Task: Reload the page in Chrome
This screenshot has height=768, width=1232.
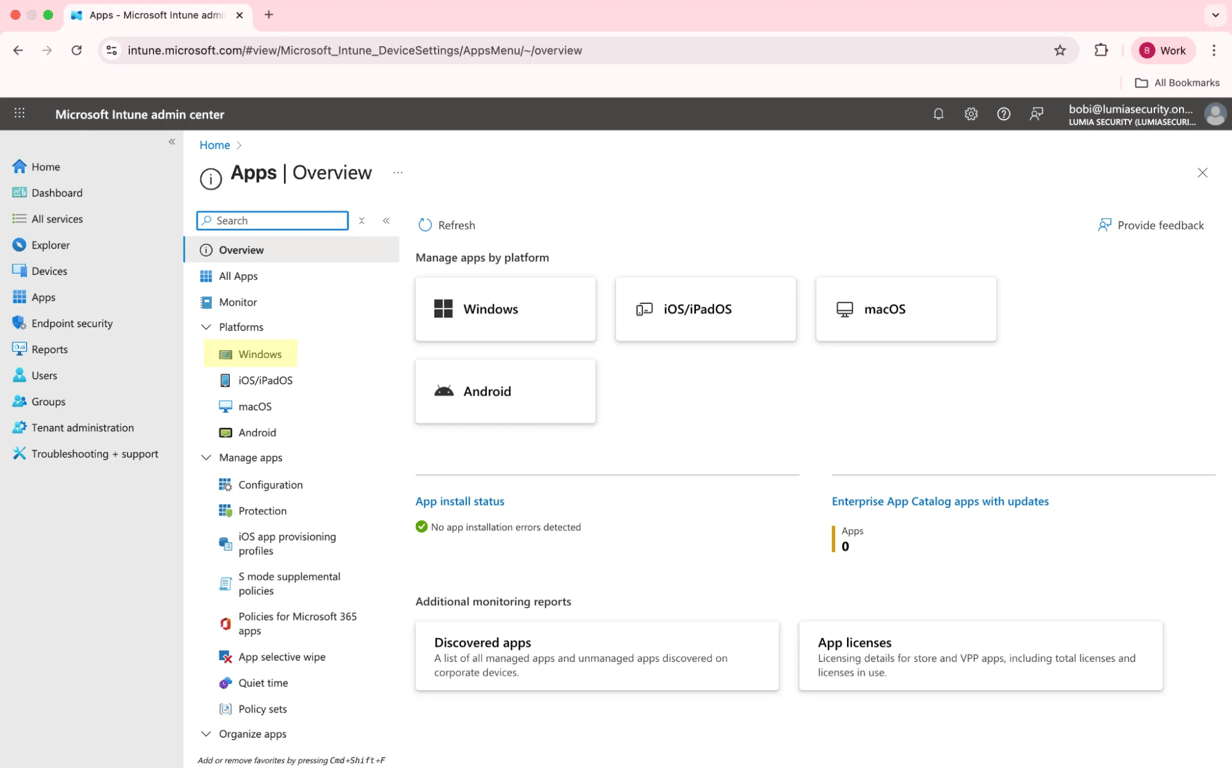Action: click(x=76, y=50)
